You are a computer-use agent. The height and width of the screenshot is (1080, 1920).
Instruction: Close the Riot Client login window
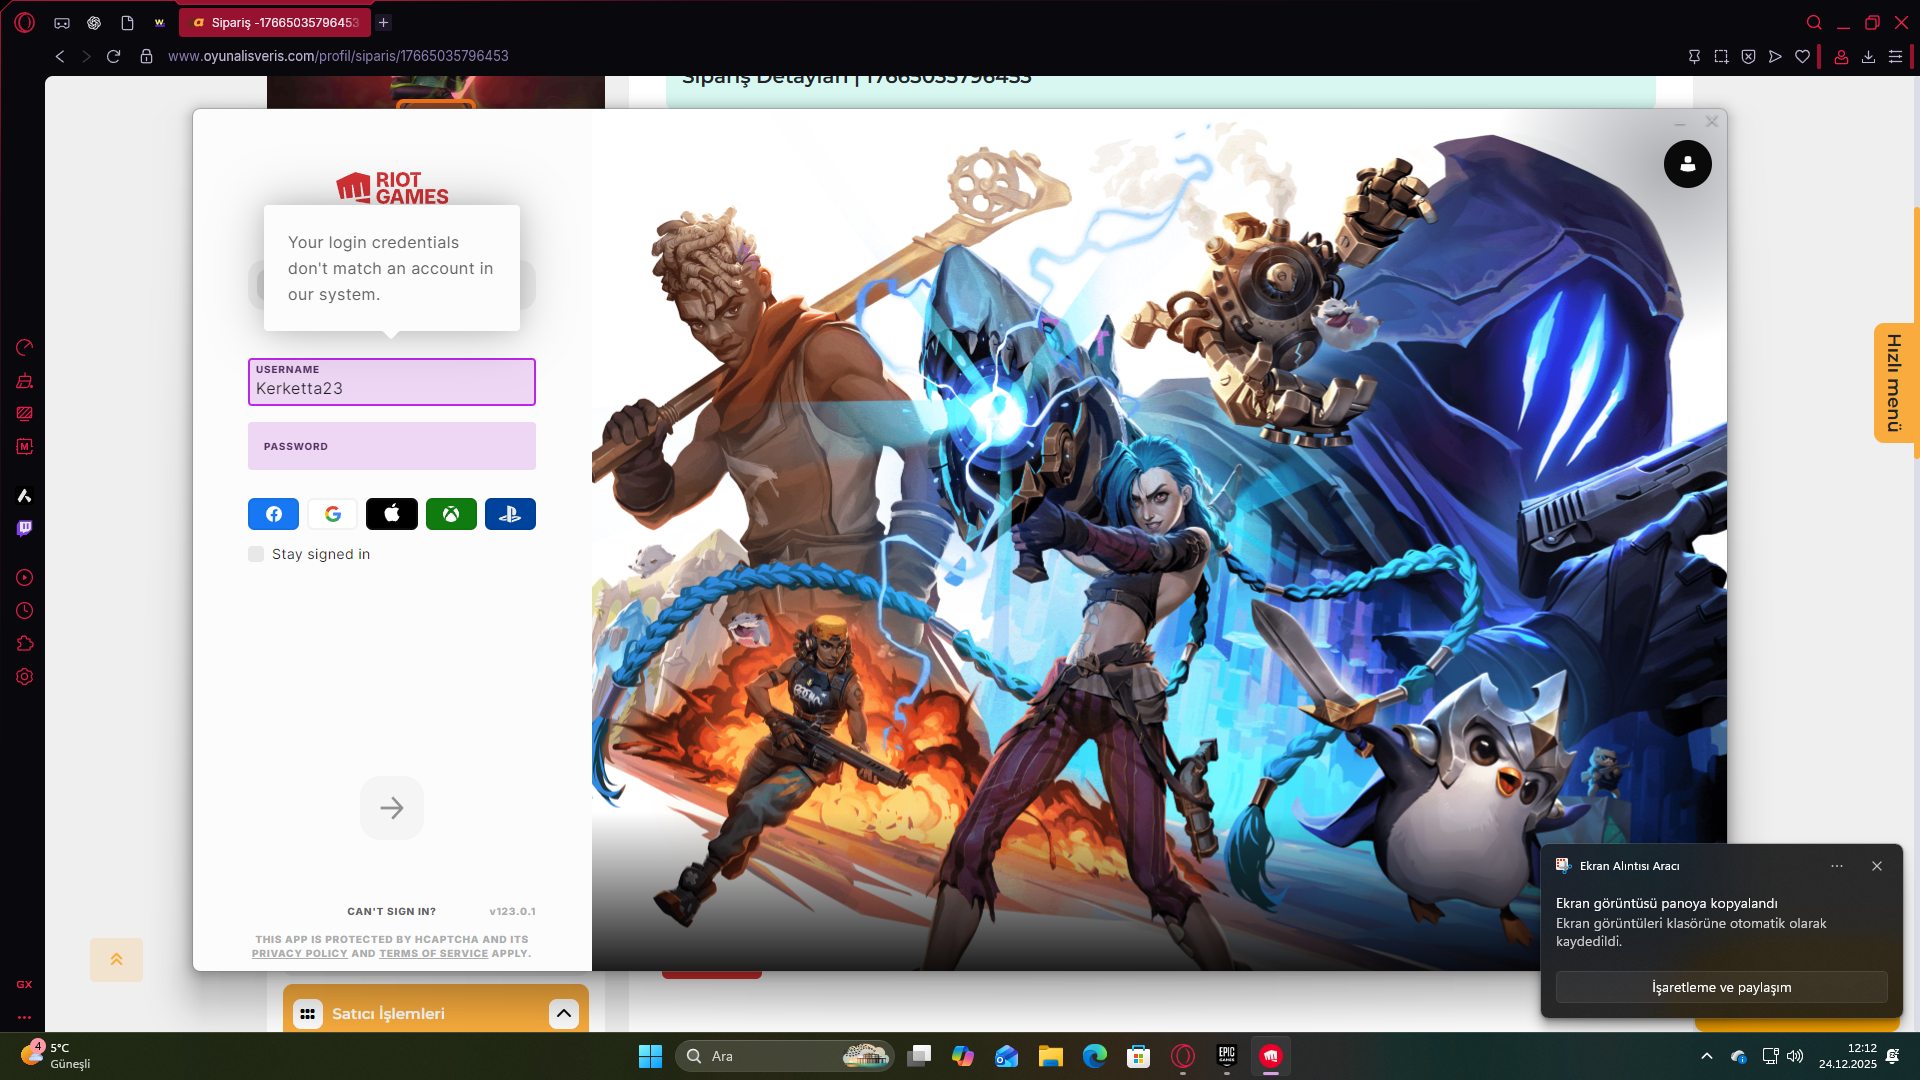coord(1712,122)
